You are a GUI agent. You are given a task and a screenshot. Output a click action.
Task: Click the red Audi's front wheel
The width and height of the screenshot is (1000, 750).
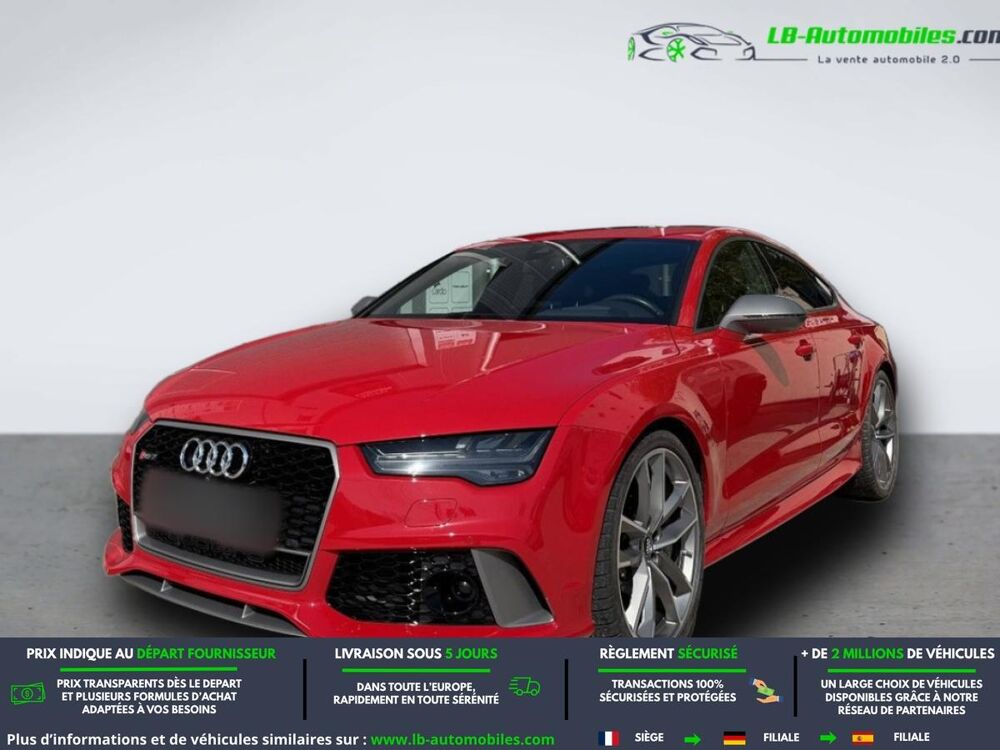tap(649, 536)
